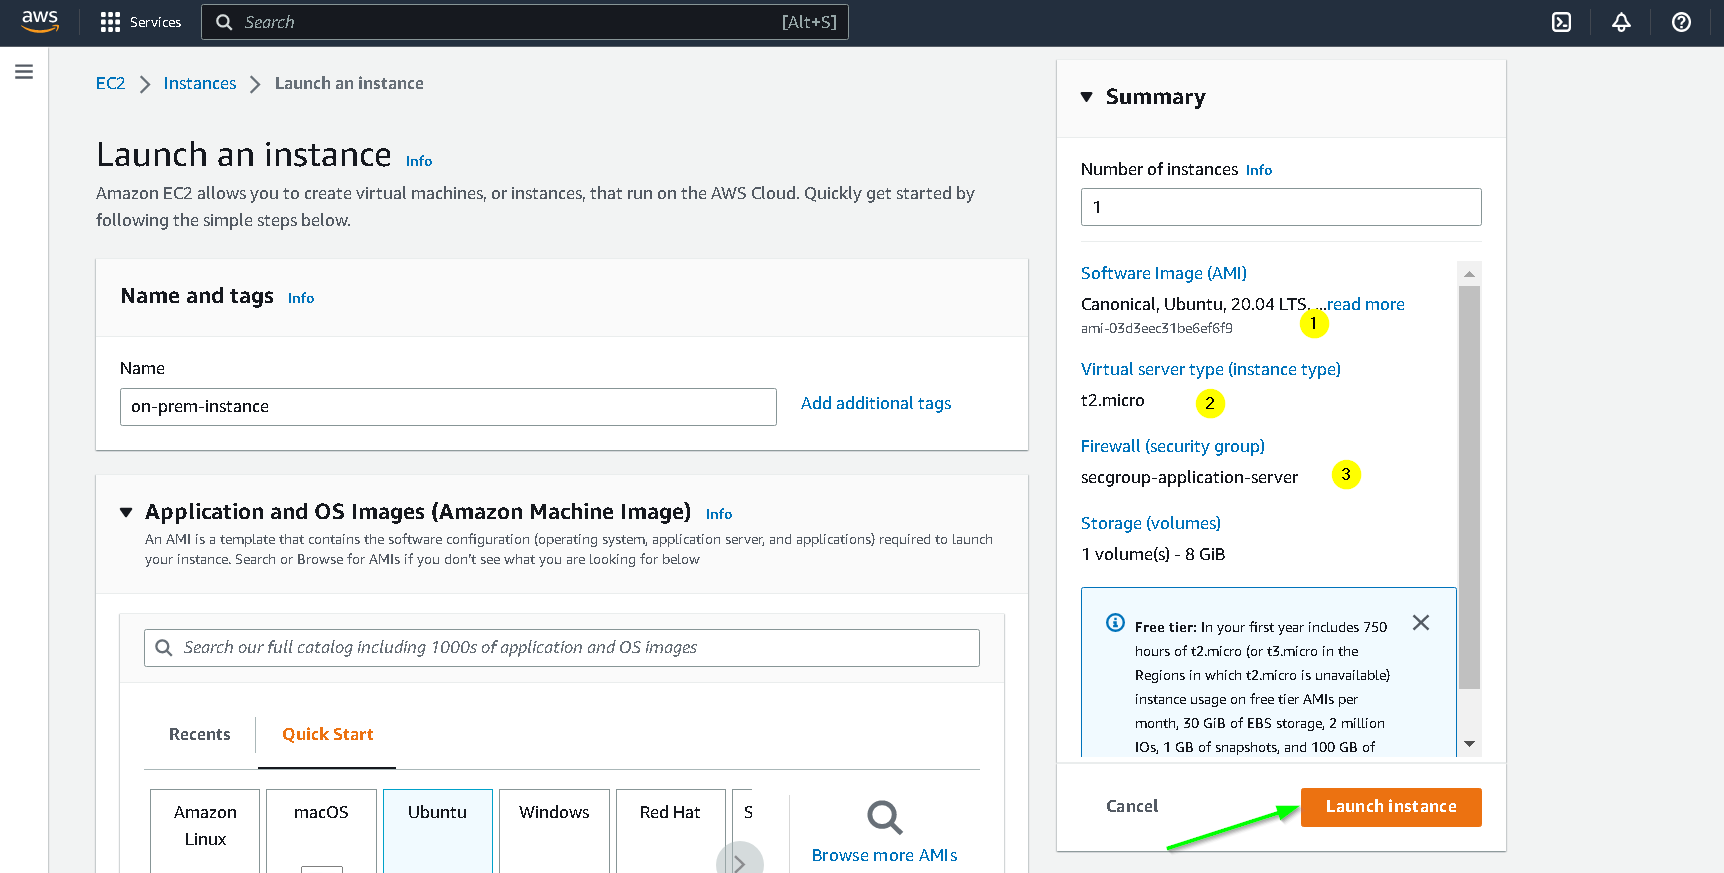Click read more on the AMI description
Viewport: 1724px width, 873px height.
pyautogui.click(x=1365, y=304)
